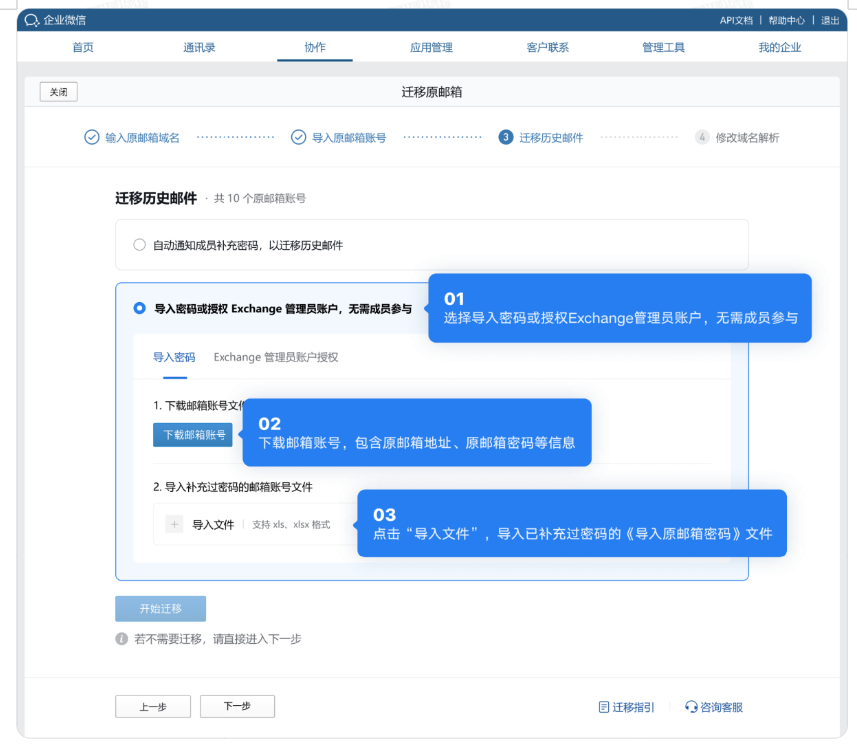Viewport: 857px width, 749px height.
Task: Click the 开始迁移 button
Action: click(159, 608)
